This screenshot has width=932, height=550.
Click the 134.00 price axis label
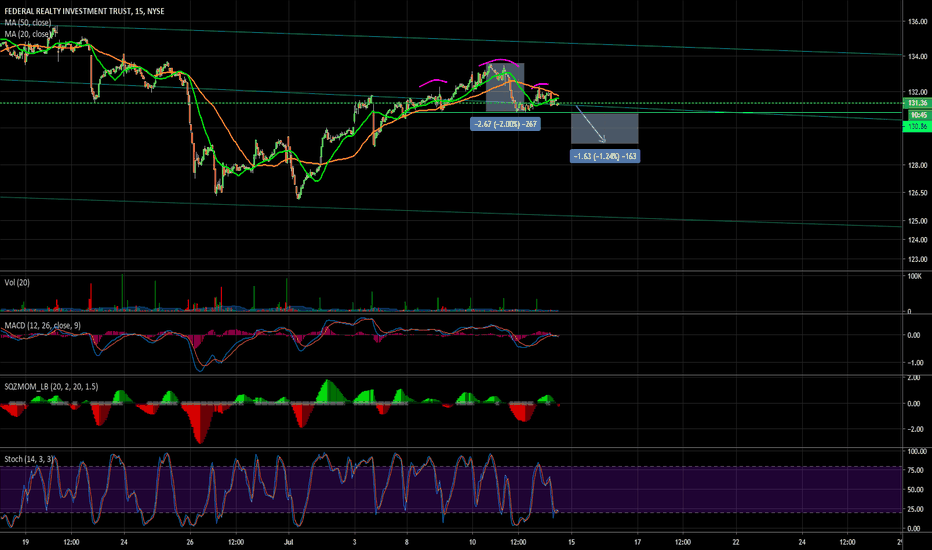pyautogui.click(x=917, y=56)
